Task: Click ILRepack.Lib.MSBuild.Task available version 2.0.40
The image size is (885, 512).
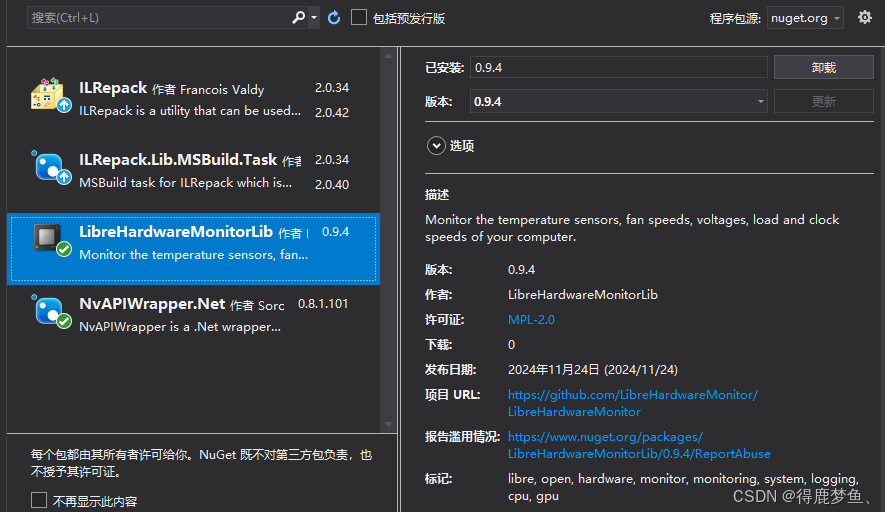Action: click(x=332, y=185)
